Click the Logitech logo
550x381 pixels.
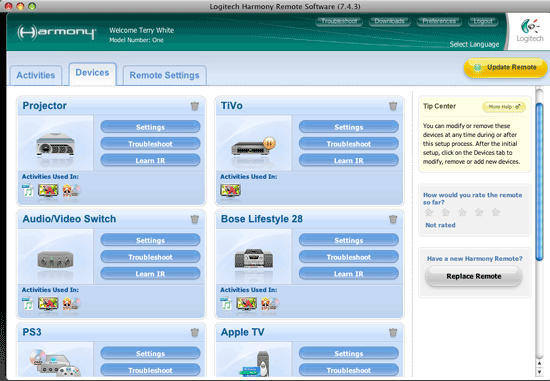point(530,31)
